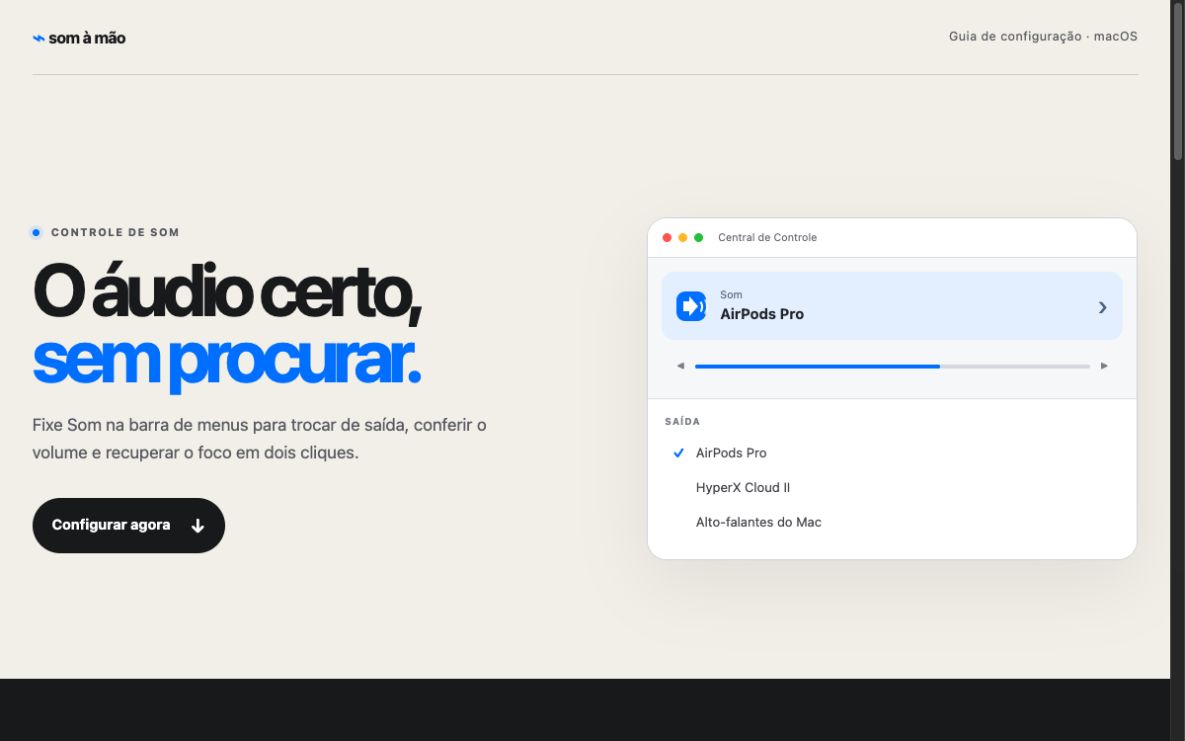Click the blue checkmark next to AirPods Pro
1185x741 pixels.
pos(679,453)
